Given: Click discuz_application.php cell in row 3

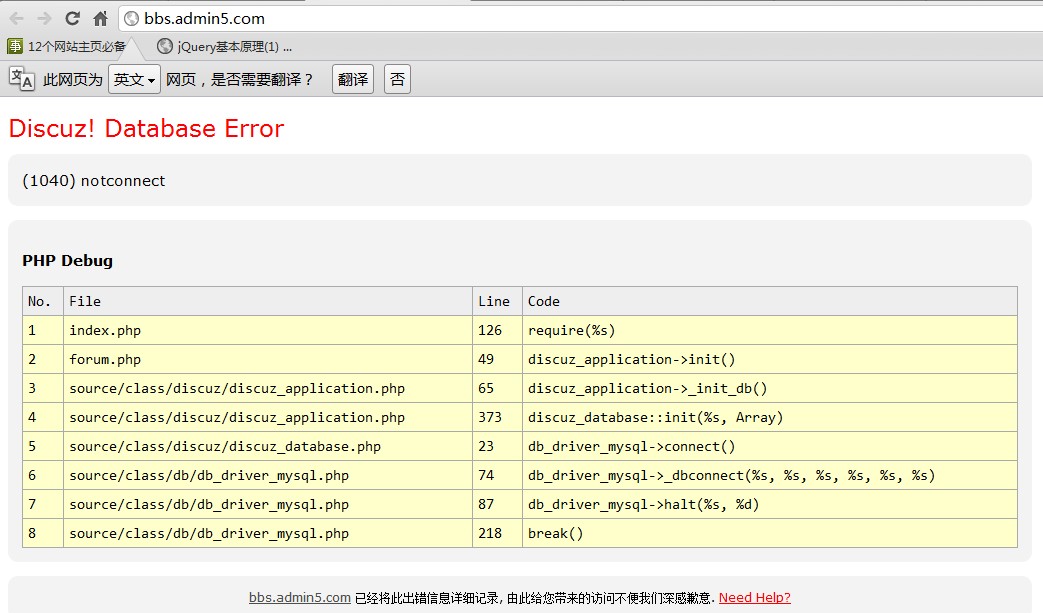Looking at the screenshot, I should click(x=268, y=388).
